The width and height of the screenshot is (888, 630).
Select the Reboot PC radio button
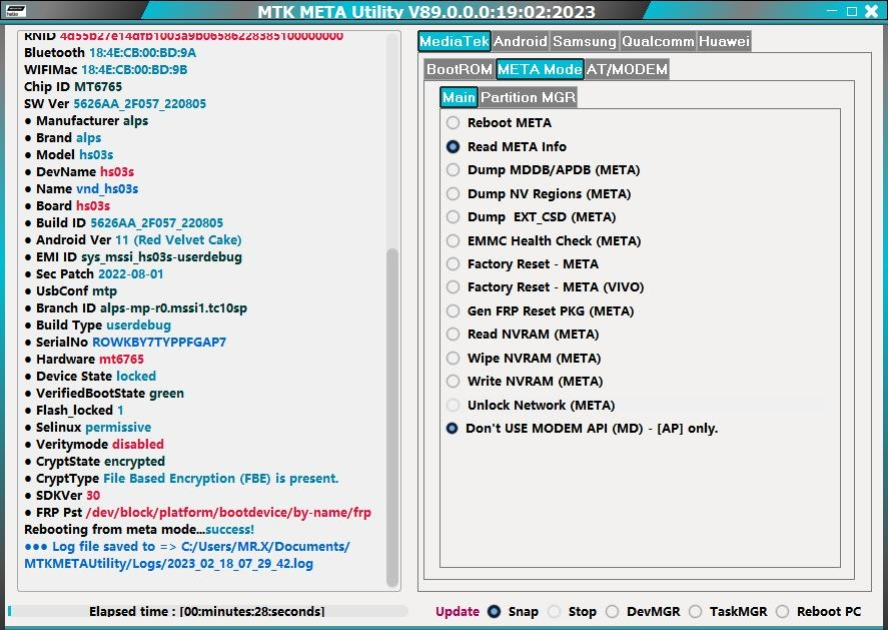click(783, 612)
